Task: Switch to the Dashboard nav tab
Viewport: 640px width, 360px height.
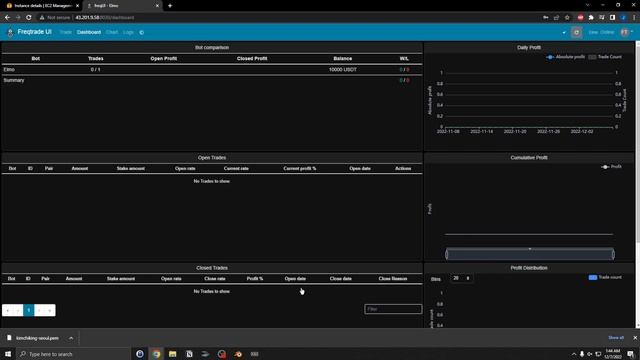Action: click(89, 32)
